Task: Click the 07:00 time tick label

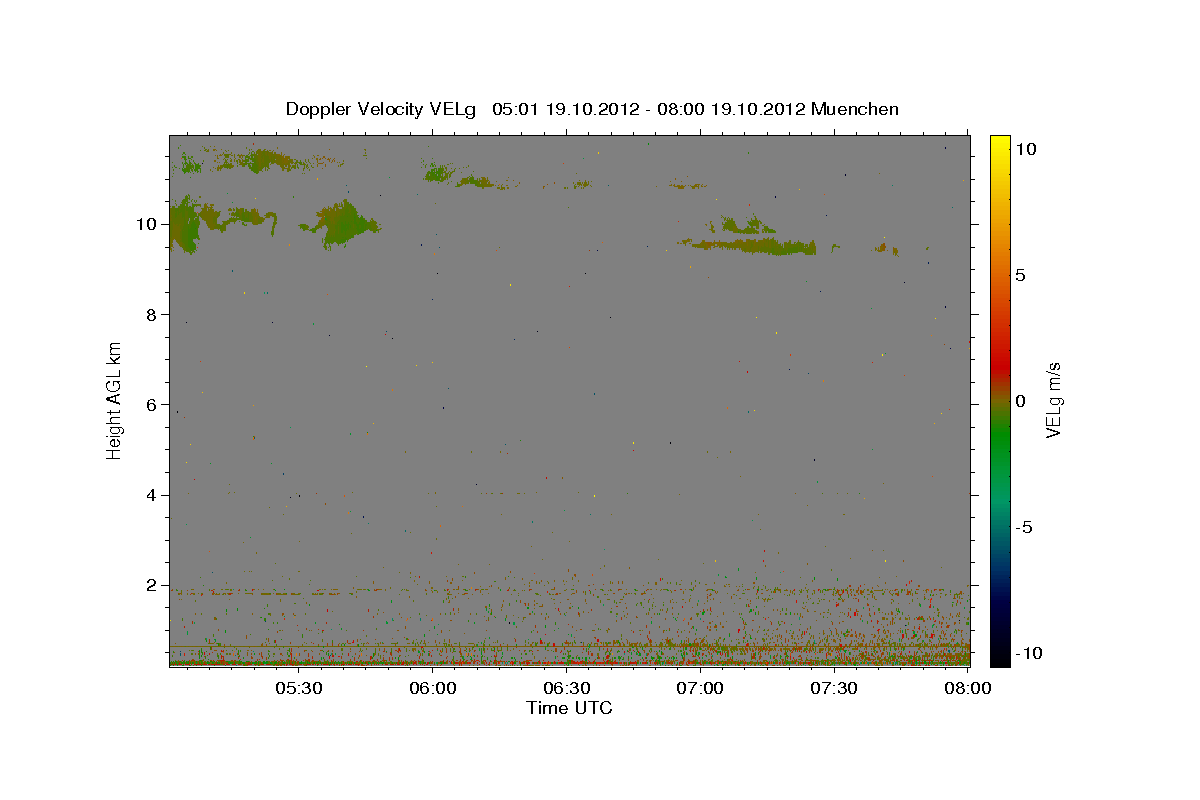Action: (x=700, y=688)
